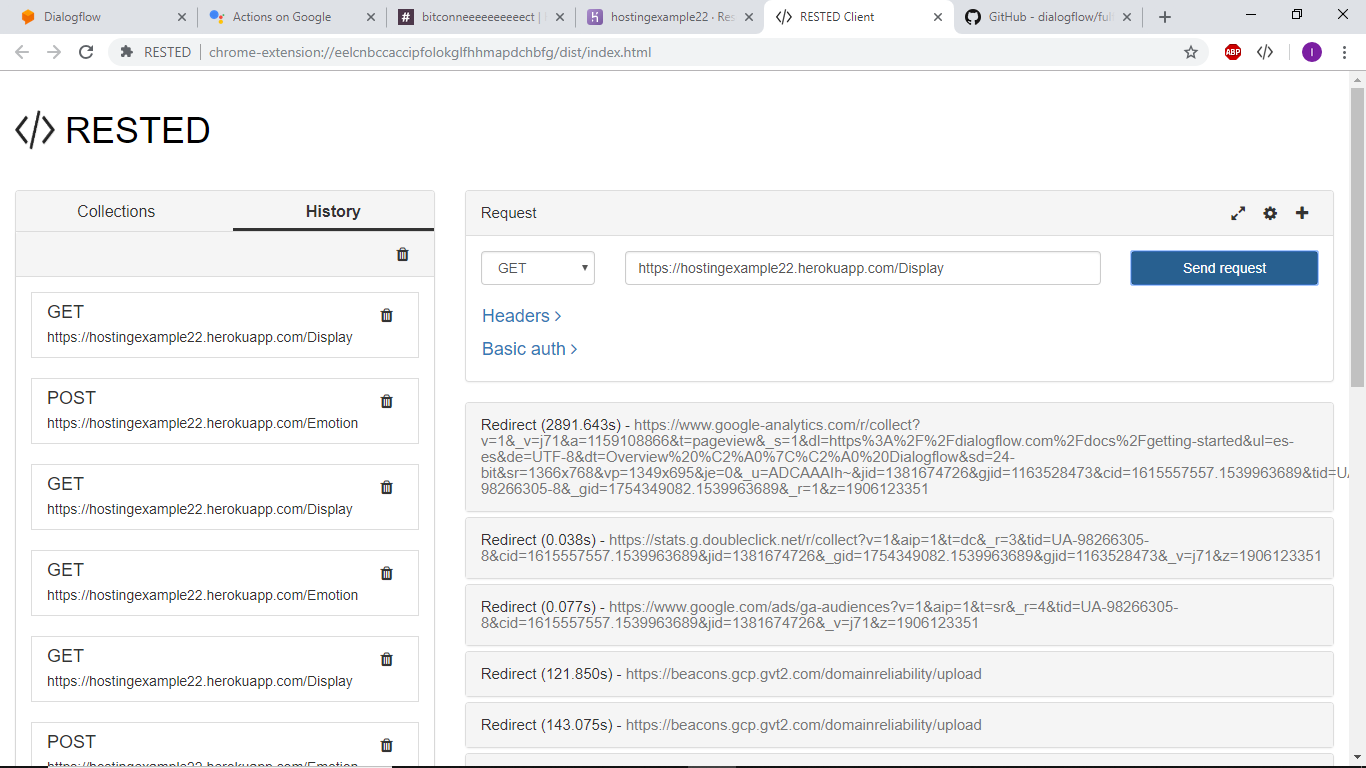Open the RESTED extension toolbar icon
The height and width of the screenshot is (768, 1366).
point(1265,52)
